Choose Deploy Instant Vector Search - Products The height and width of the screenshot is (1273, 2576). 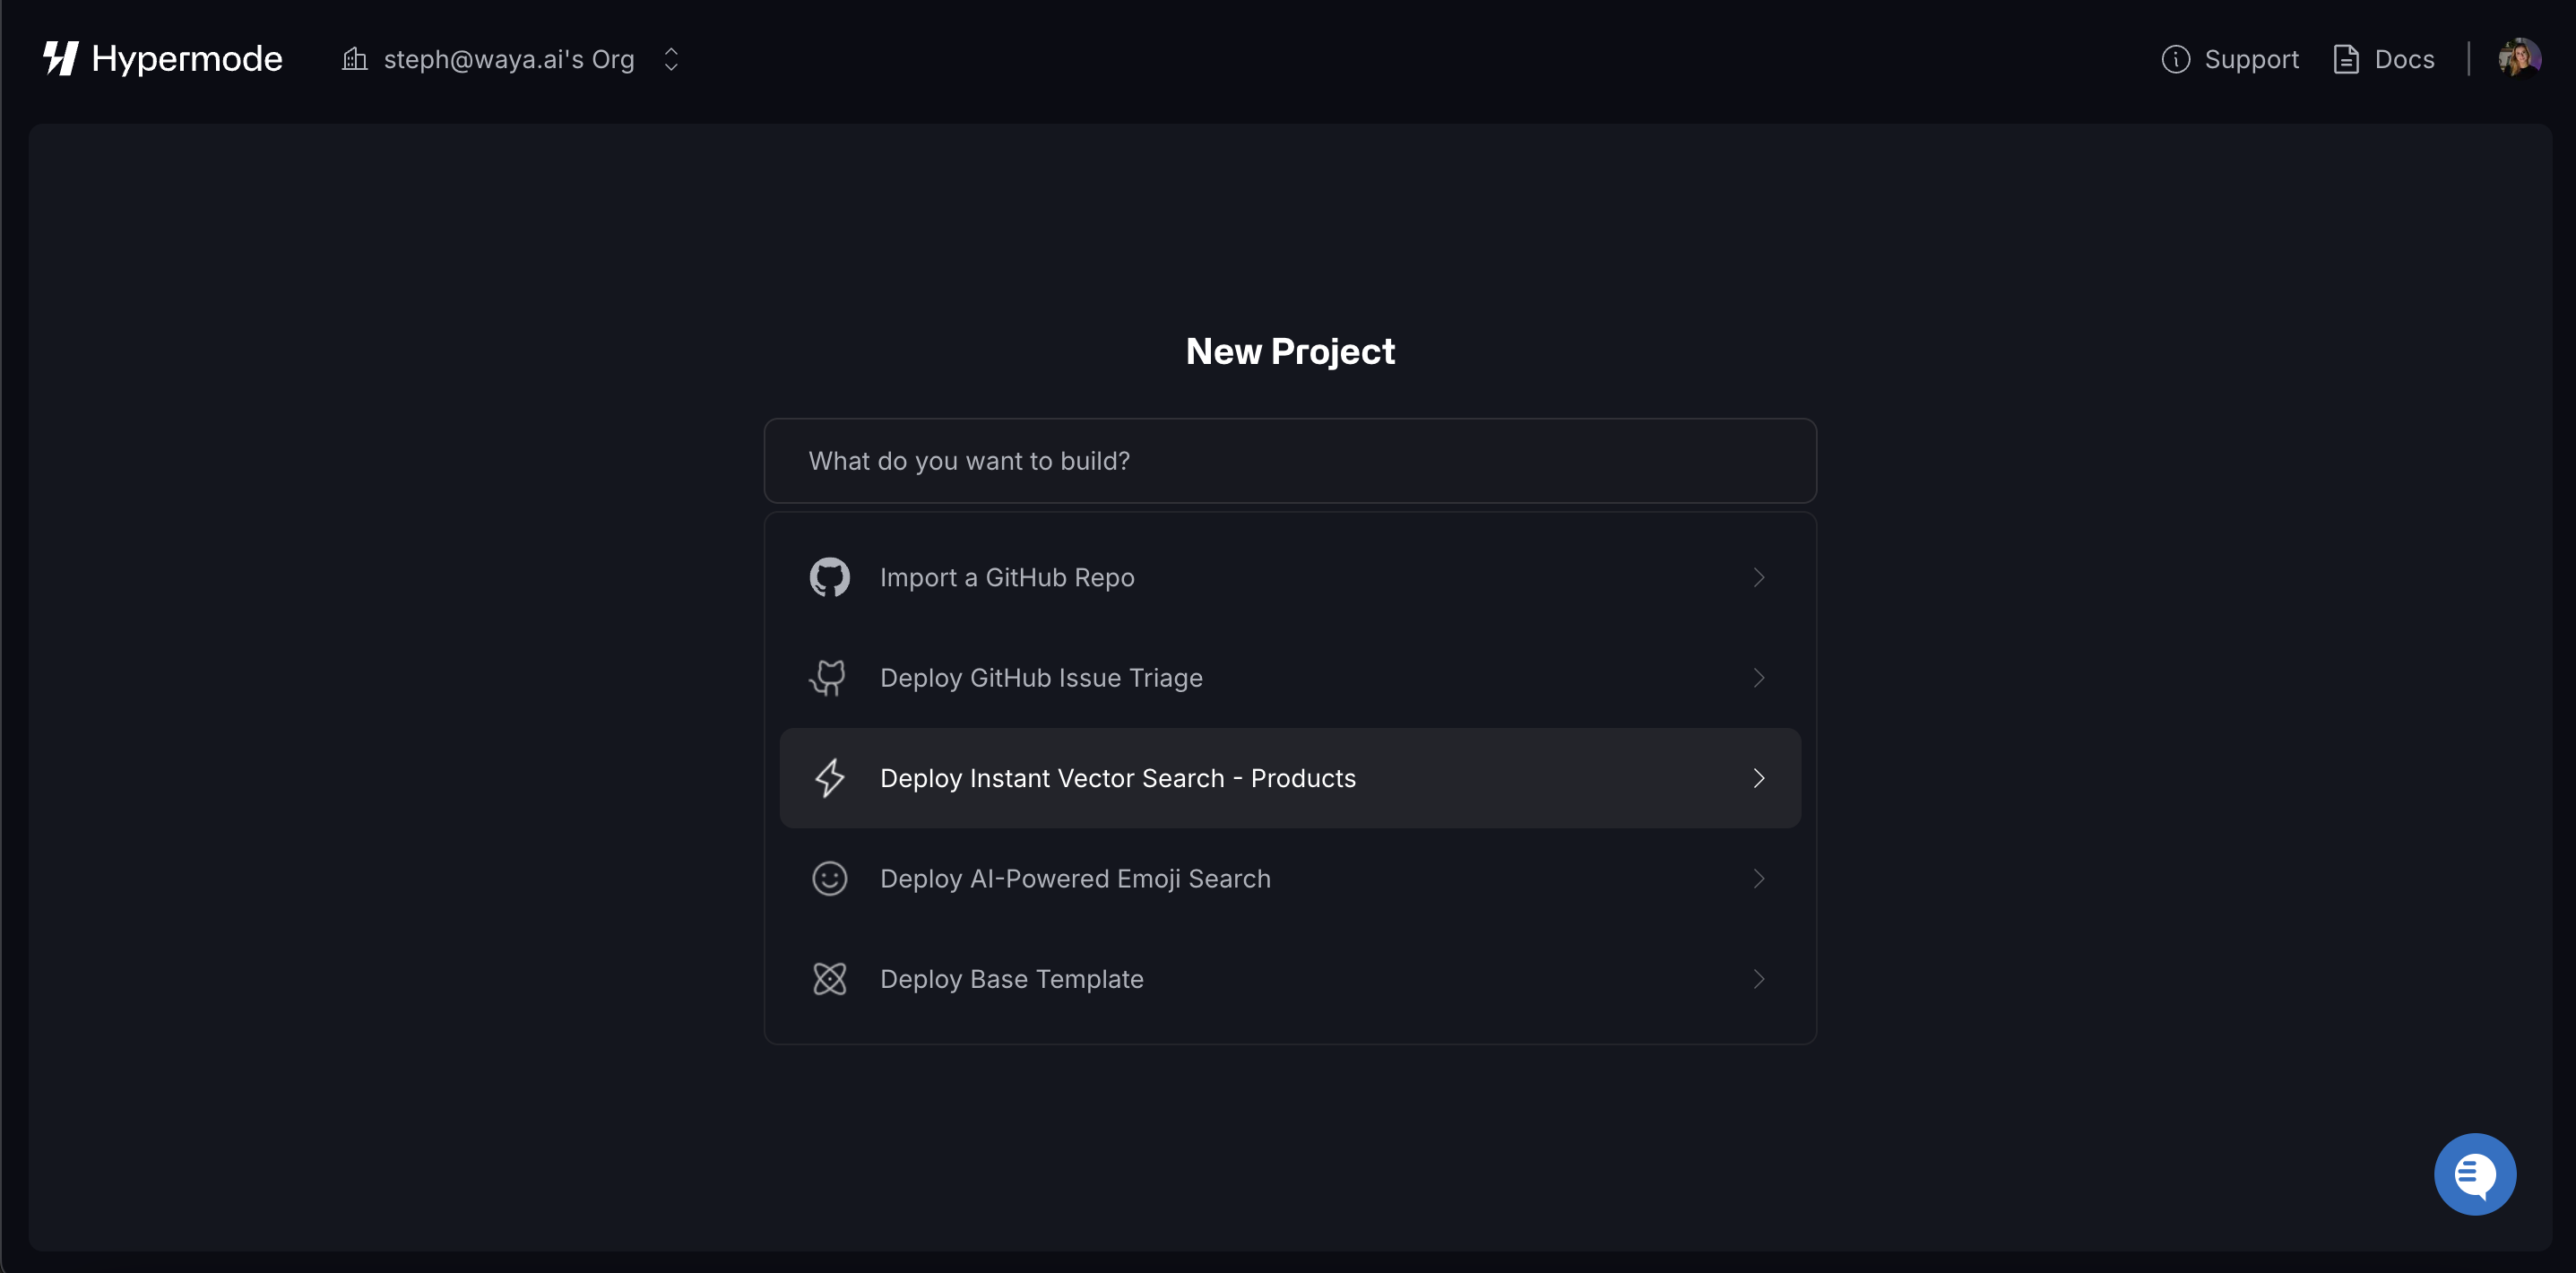click(x=1290, y=778)
